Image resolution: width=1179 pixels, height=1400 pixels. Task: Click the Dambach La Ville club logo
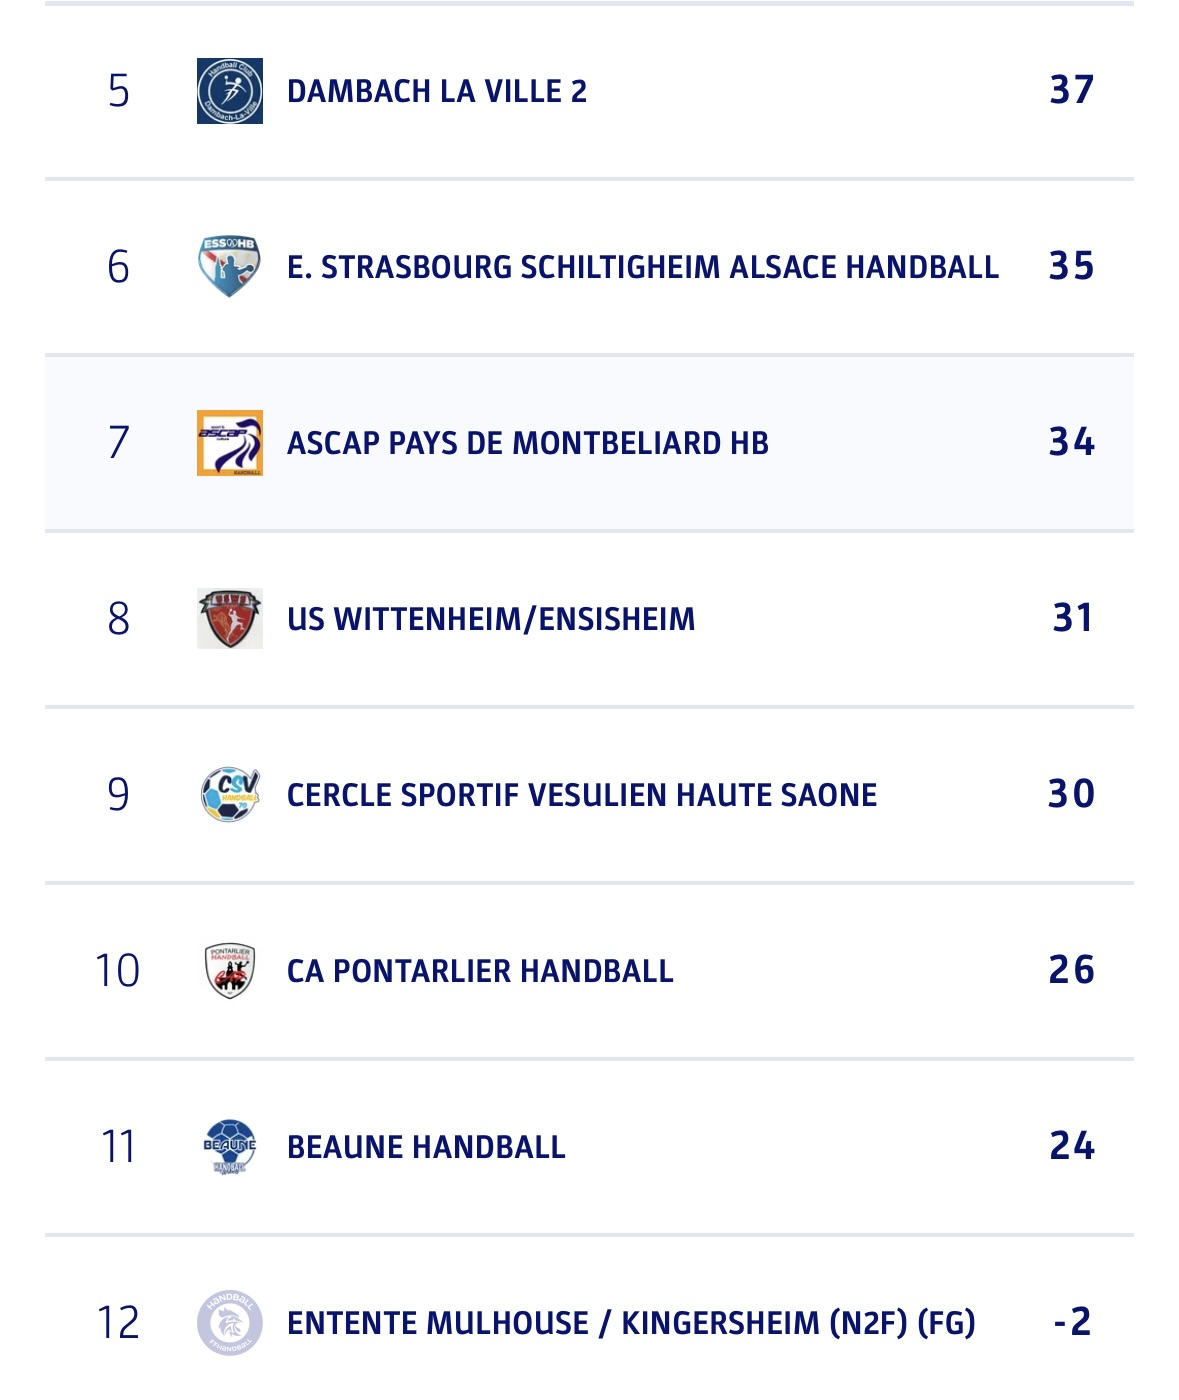tap(230, 91)
